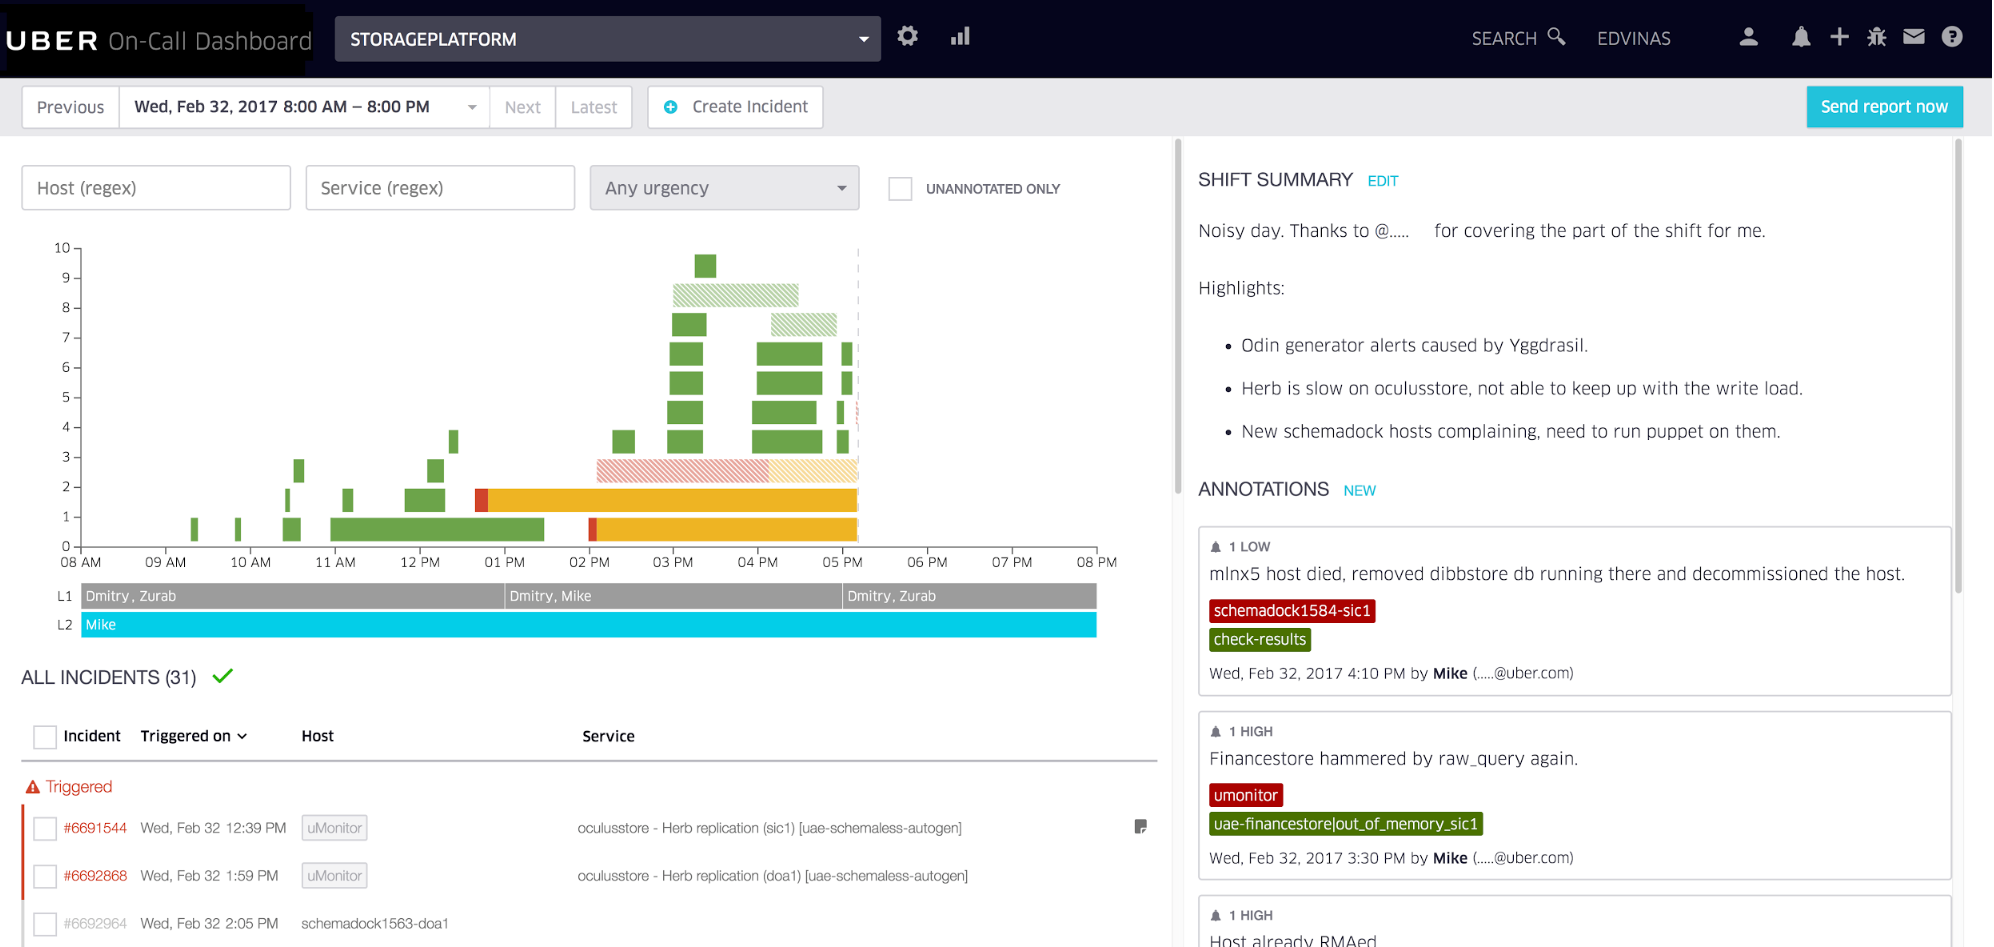Click NEW link beside Annotations
Viewport: 1994px width, 947px height.
click(x=1359, y=490)
